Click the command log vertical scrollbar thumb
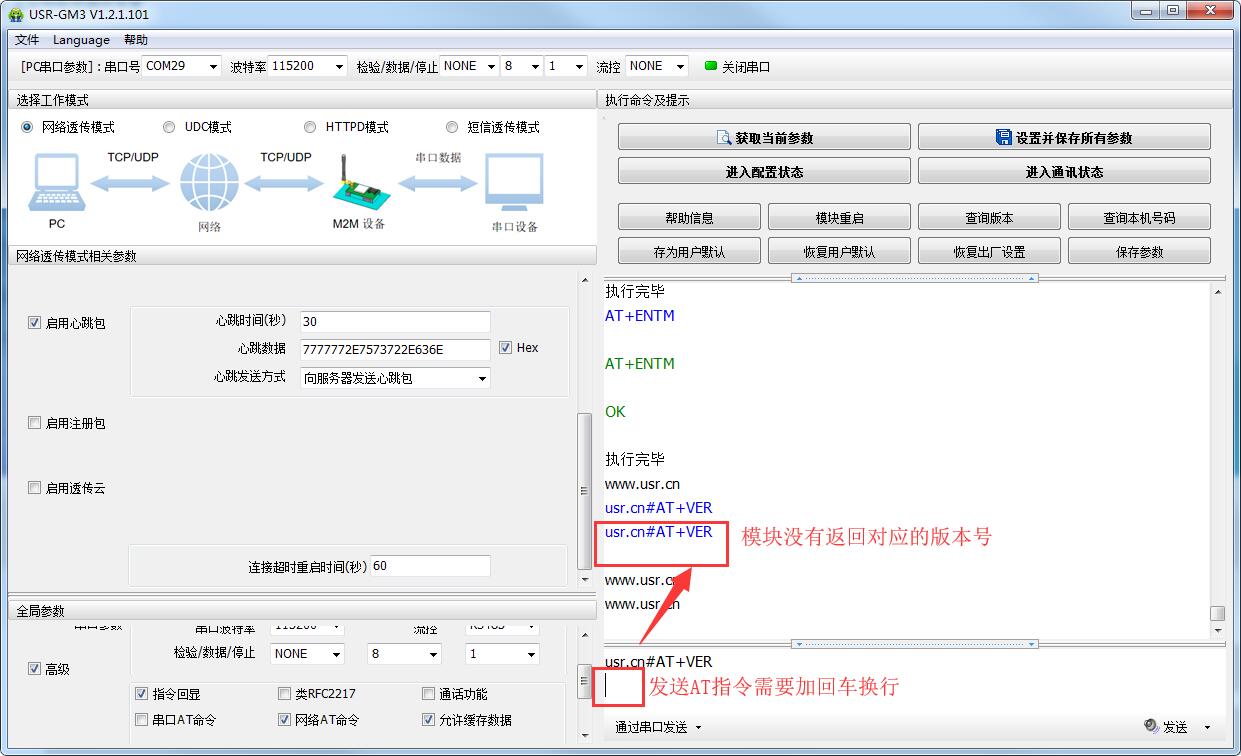The width and height of the screenshot is (1241, 756). (1217, 612)
